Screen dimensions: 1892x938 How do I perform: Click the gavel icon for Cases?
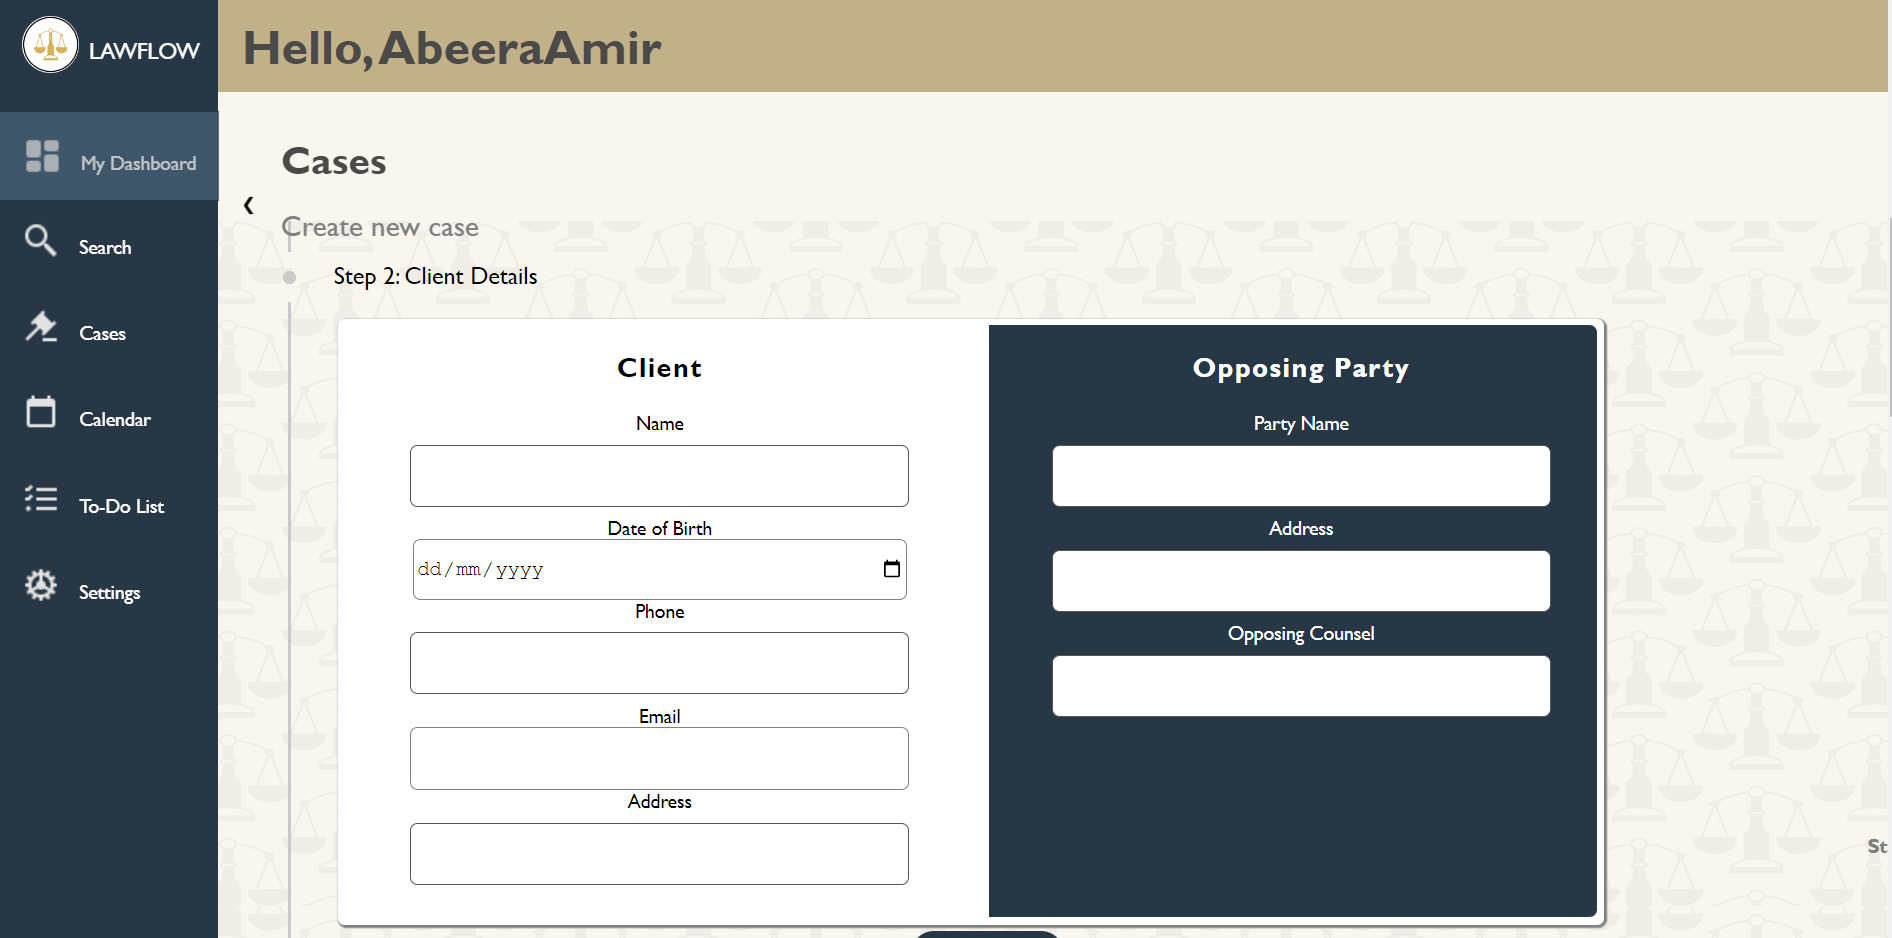41,328
